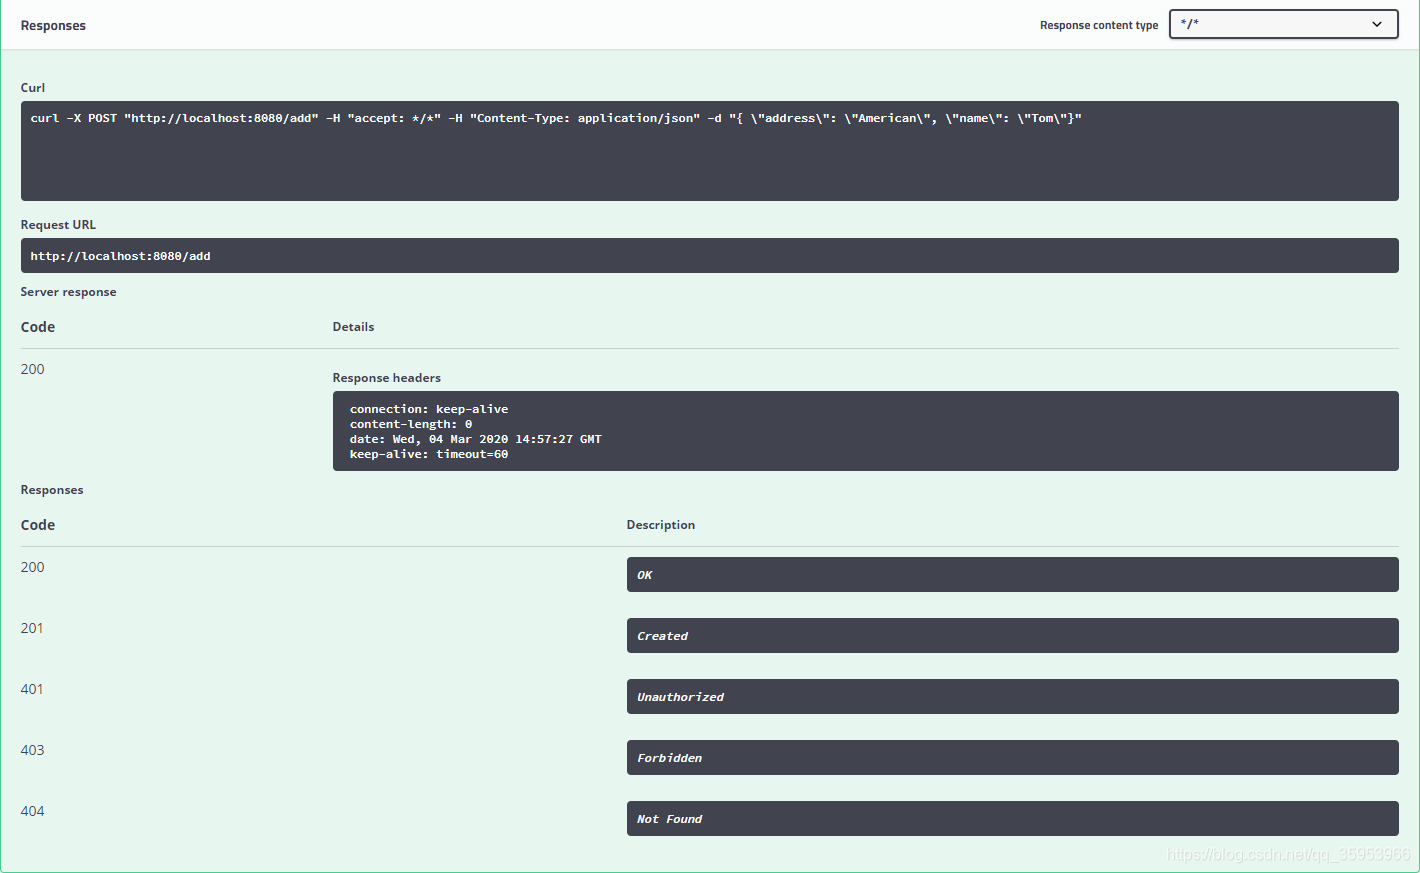This screenshot has height=873, width=1420.
Task: Click the Response headers code block
Action: [x=865, y=431]
